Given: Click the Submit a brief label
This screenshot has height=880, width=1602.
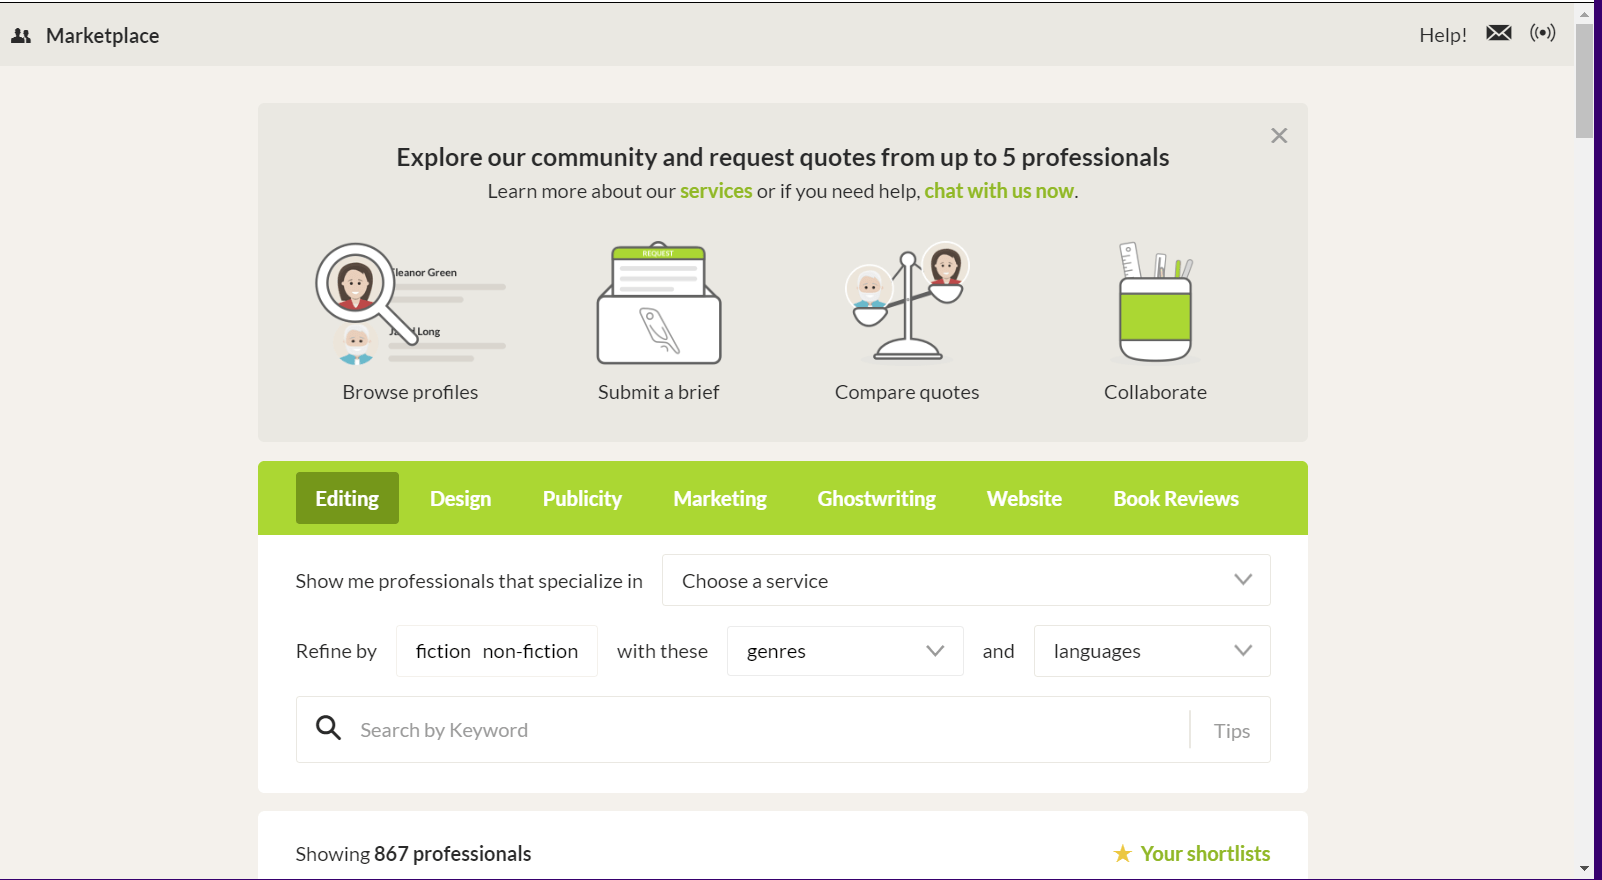Looking at the screenshot, I should coord(659,392).
